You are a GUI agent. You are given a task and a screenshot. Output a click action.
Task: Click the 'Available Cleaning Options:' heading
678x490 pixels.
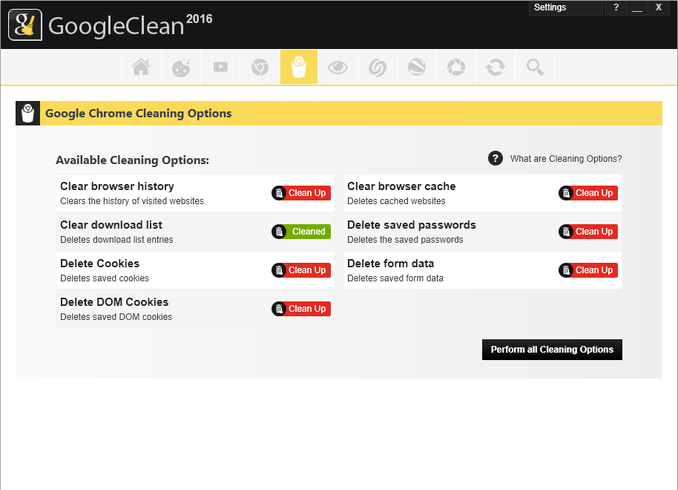pyautogui.click(x=132, y=160)
